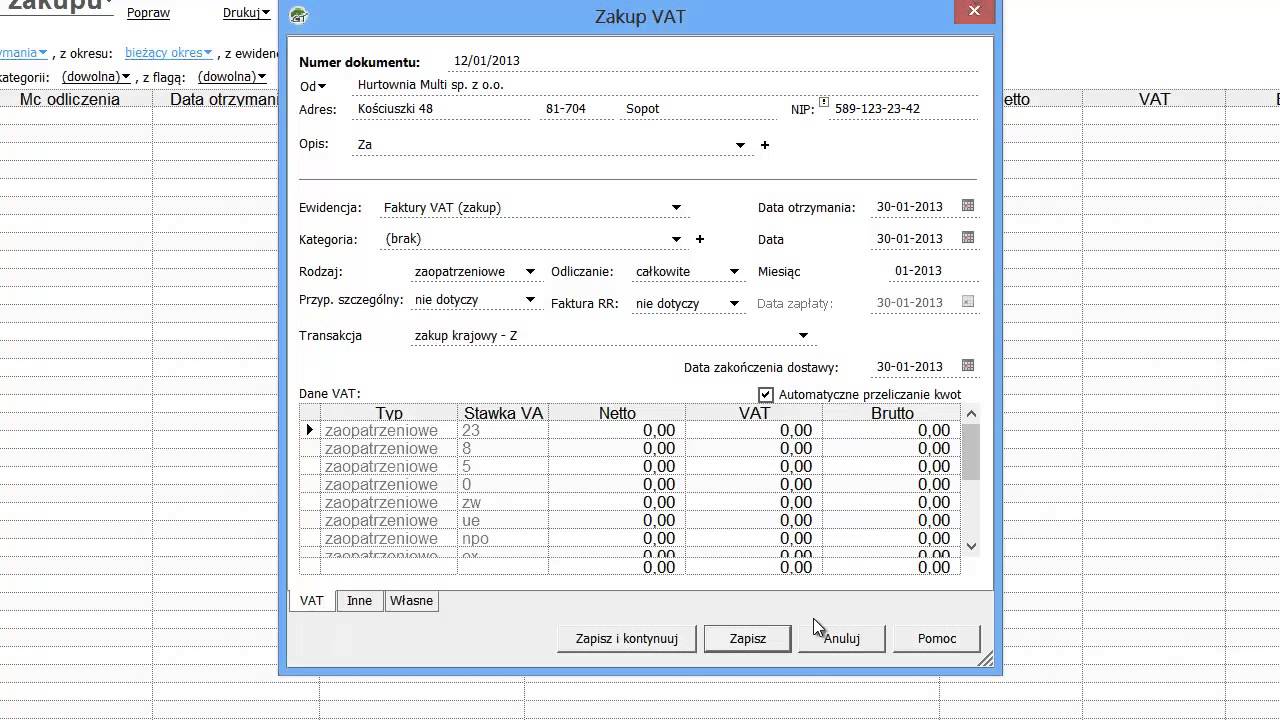Screen dimensions: 1280x720
Task: Click Brutto column header in VAT table
Action: click(x=891, y=413)
